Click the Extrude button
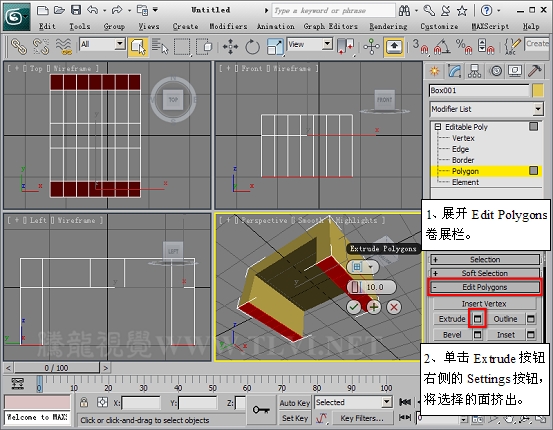 [452, 319]
